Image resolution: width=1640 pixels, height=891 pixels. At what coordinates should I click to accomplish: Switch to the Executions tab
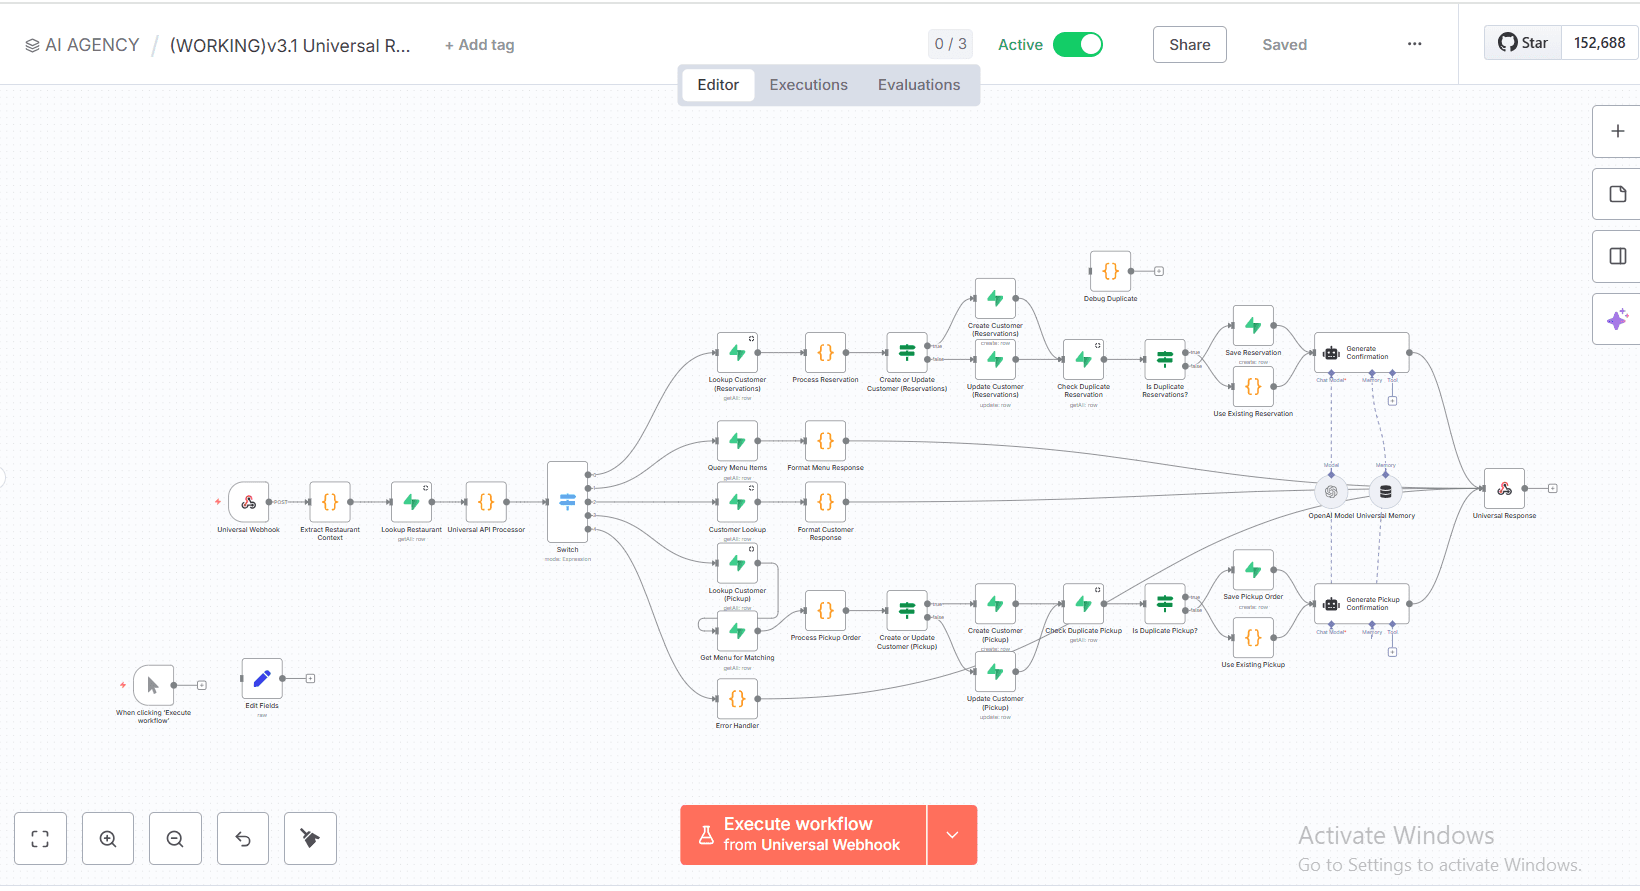coord(808,85)
